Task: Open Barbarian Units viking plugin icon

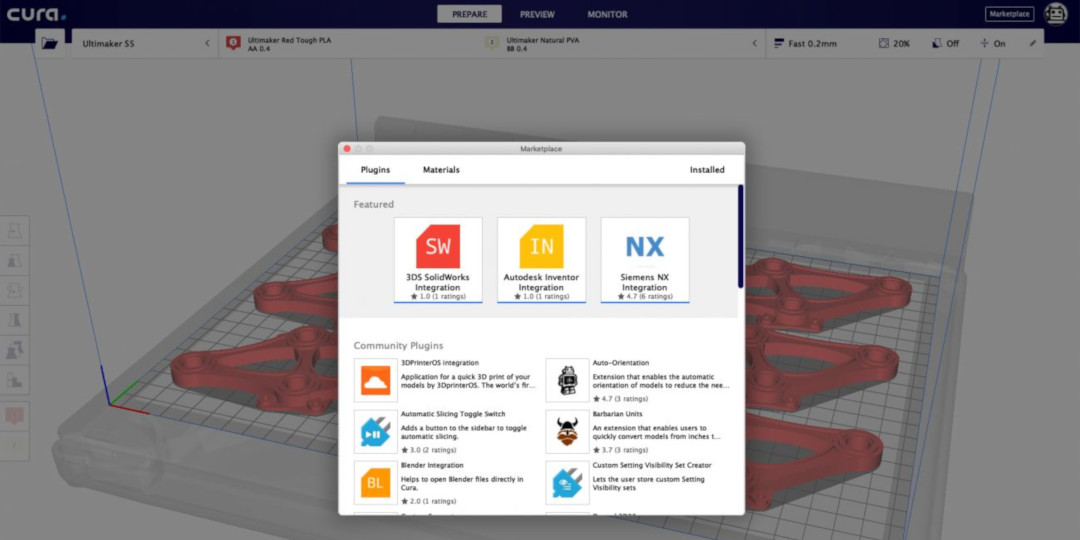Action: coord(568,432)
